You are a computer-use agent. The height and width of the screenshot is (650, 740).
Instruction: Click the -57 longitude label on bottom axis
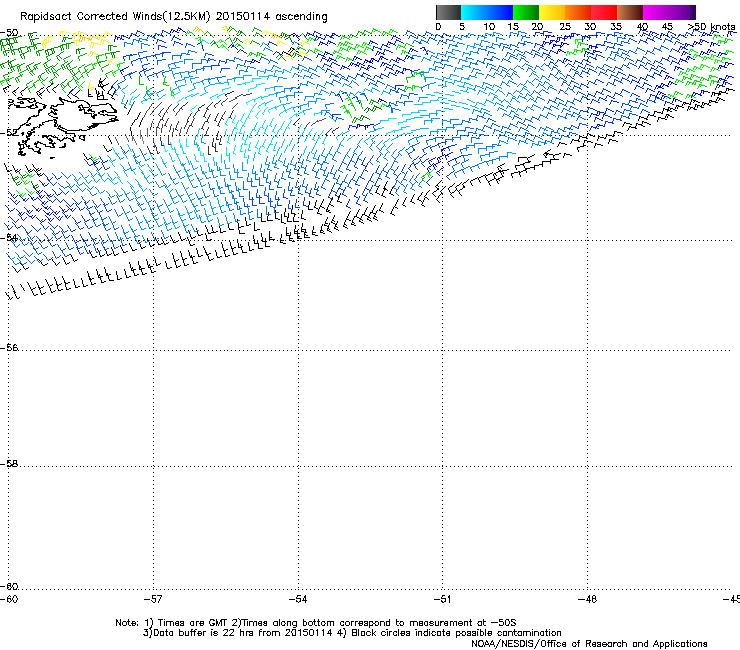pyautogui.click(x=153, y=599)
